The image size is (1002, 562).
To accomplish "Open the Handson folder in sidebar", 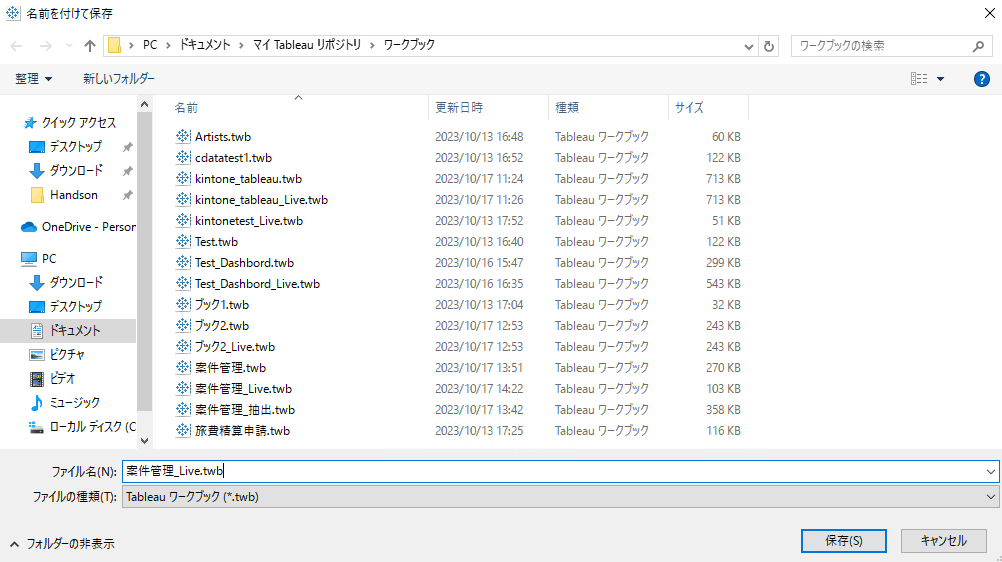I will pyautogui.click(x=73, y=195).
